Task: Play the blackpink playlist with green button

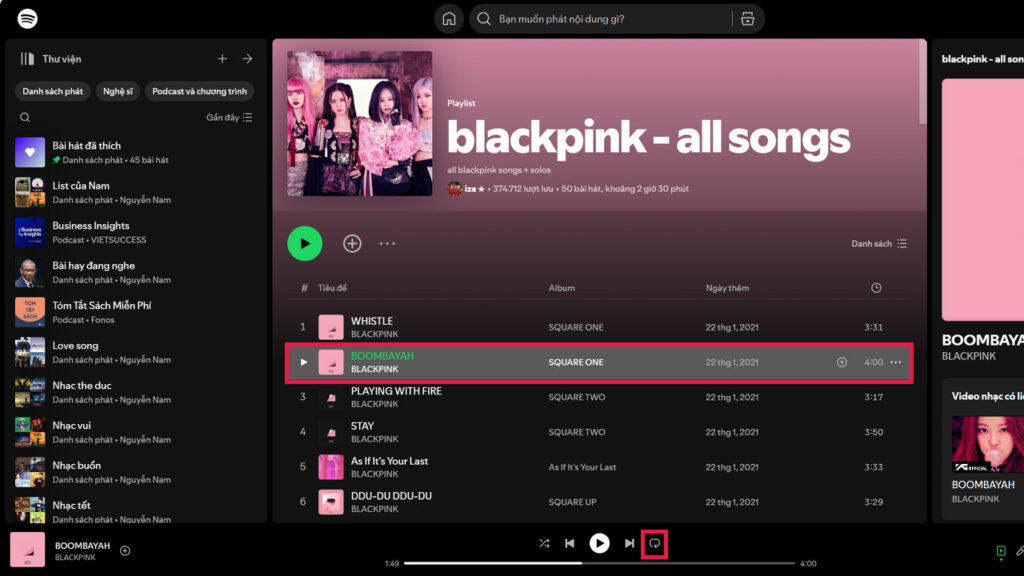Action: pyautogui.click(x=305, y=244)
